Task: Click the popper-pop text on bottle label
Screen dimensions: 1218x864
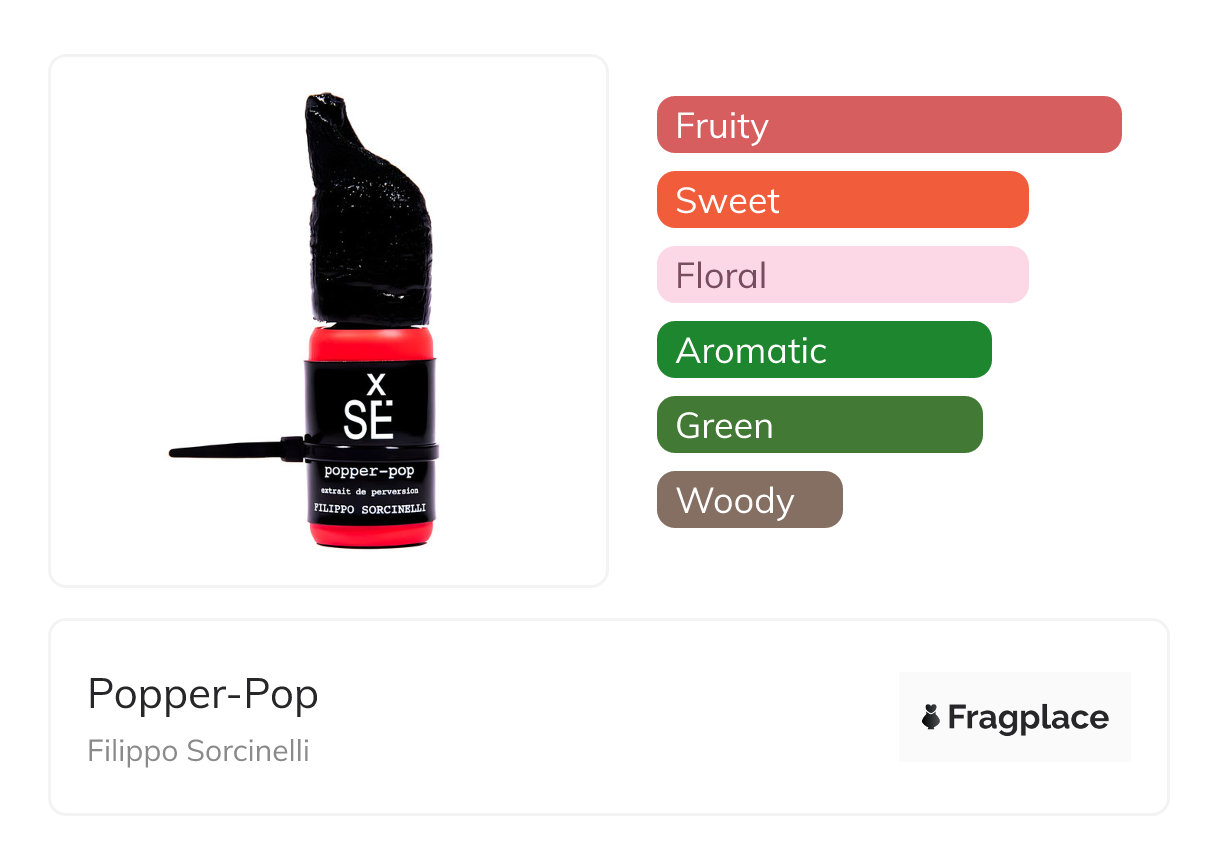Action: click(x=369, y=469)
